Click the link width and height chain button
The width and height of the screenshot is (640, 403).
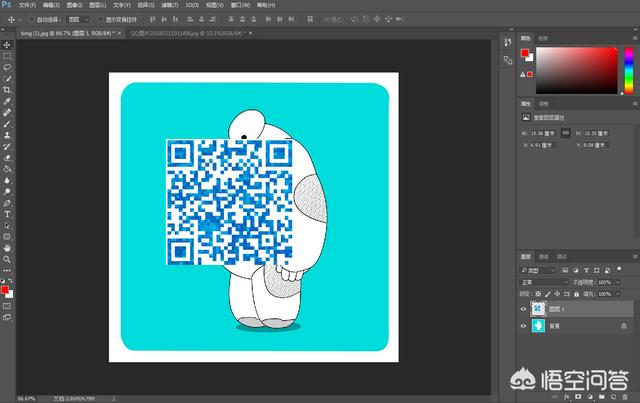565,133
